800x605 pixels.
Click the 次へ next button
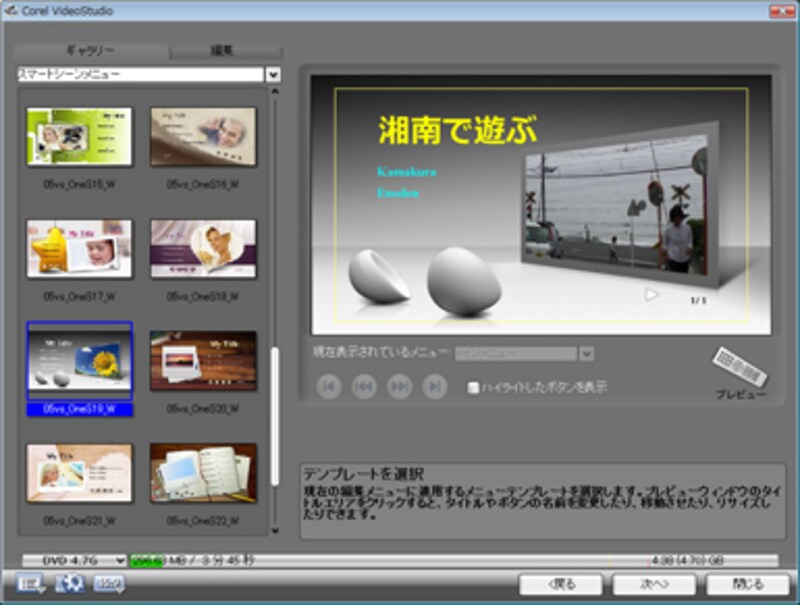pos(654,584)
